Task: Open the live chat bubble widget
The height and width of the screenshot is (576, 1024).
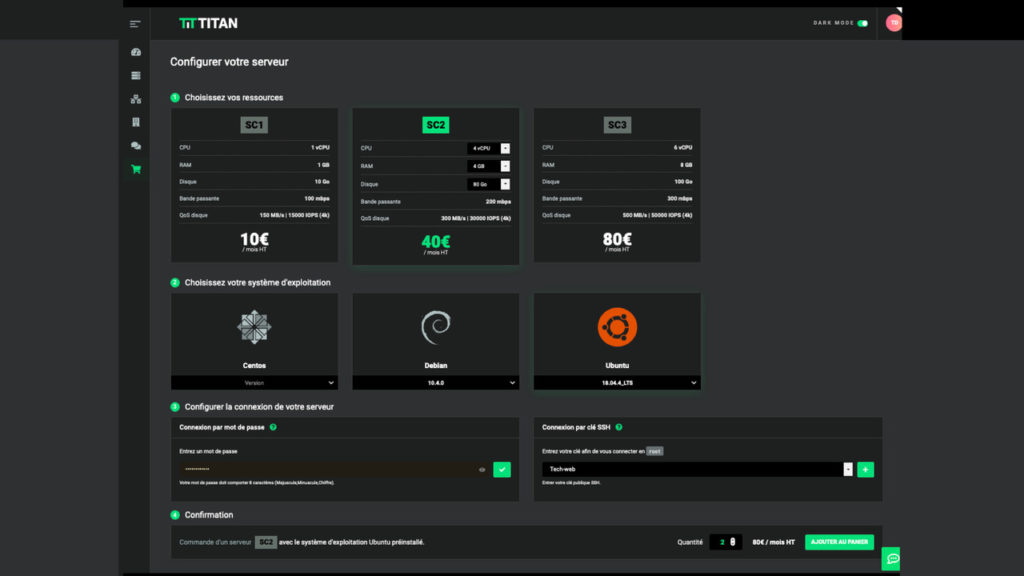Action: point(892,559)
